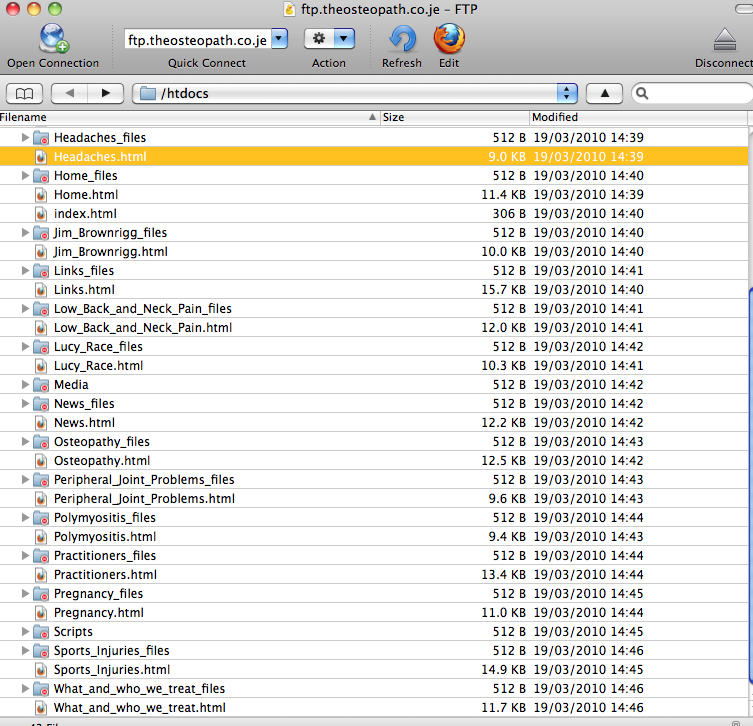The height and width of the screenshot is (726, 753).
Task: Expand the Practitioners_files folder
Action: point(25,556)
